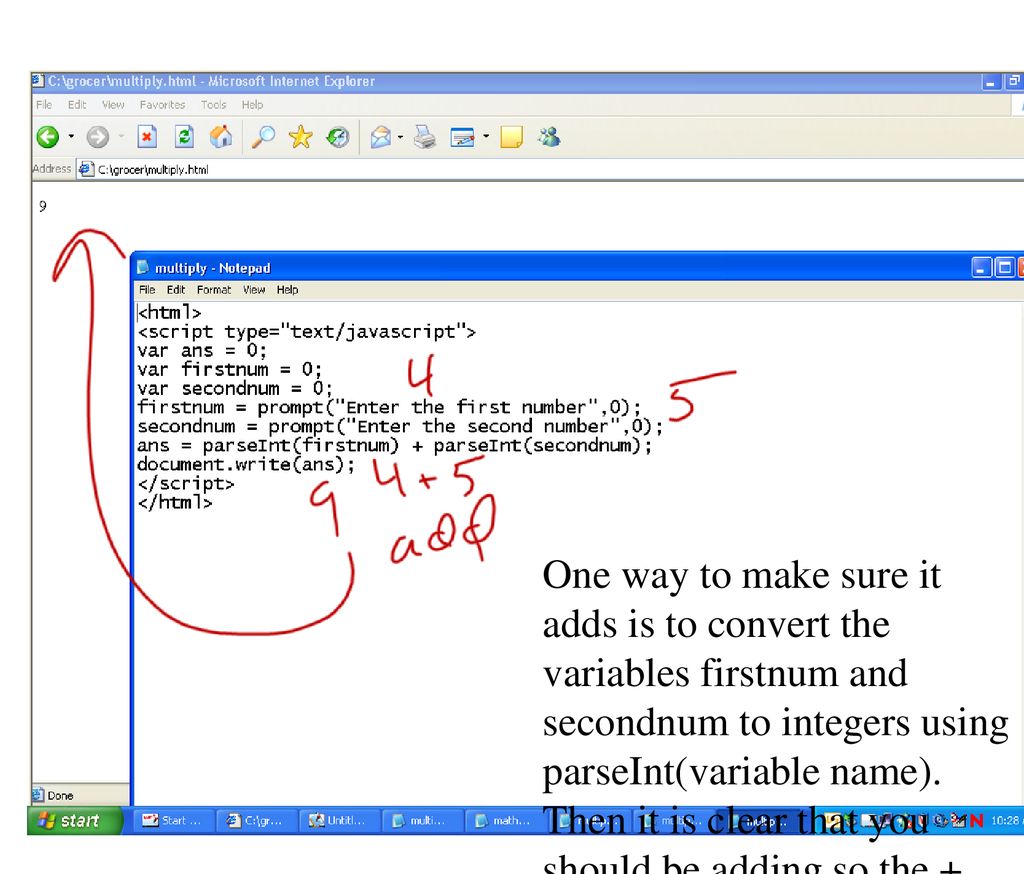1024x874 pixels.
Task: Click the 'var ans = 0;' line
Action: pos(202,351)
